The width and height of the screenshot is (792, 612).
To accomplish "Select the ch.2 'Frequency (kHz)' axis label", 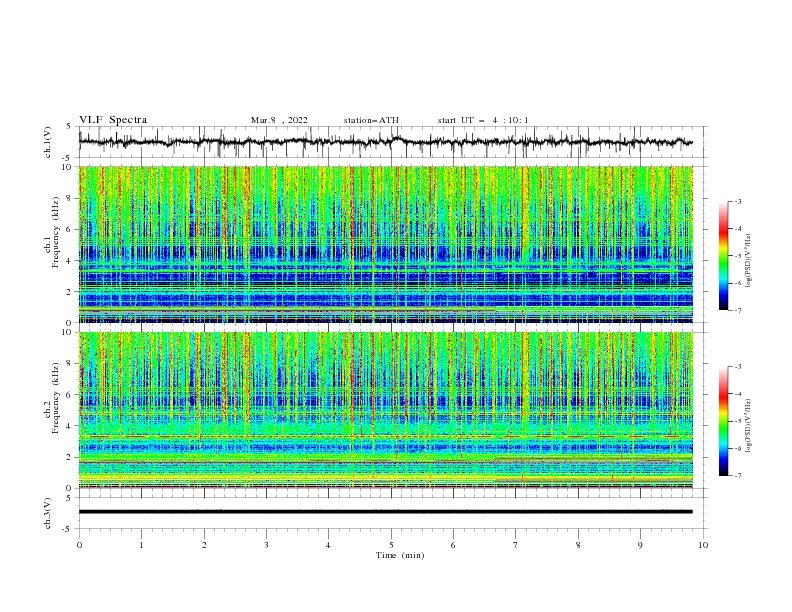I will [55, 398].
